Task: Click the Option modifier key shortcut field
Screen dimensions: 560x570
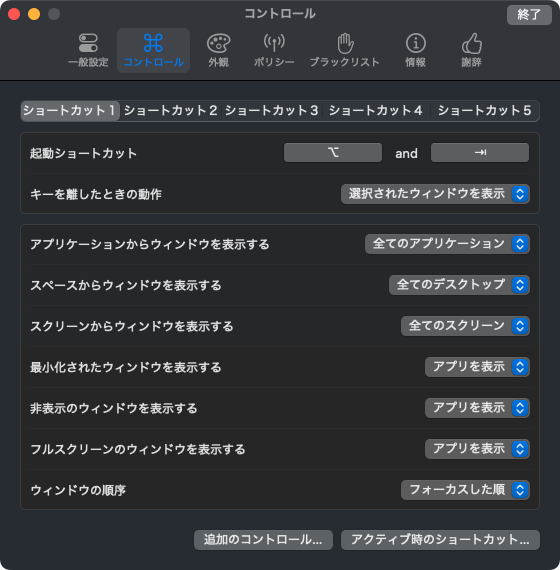Action: click(x=333, y=152)
